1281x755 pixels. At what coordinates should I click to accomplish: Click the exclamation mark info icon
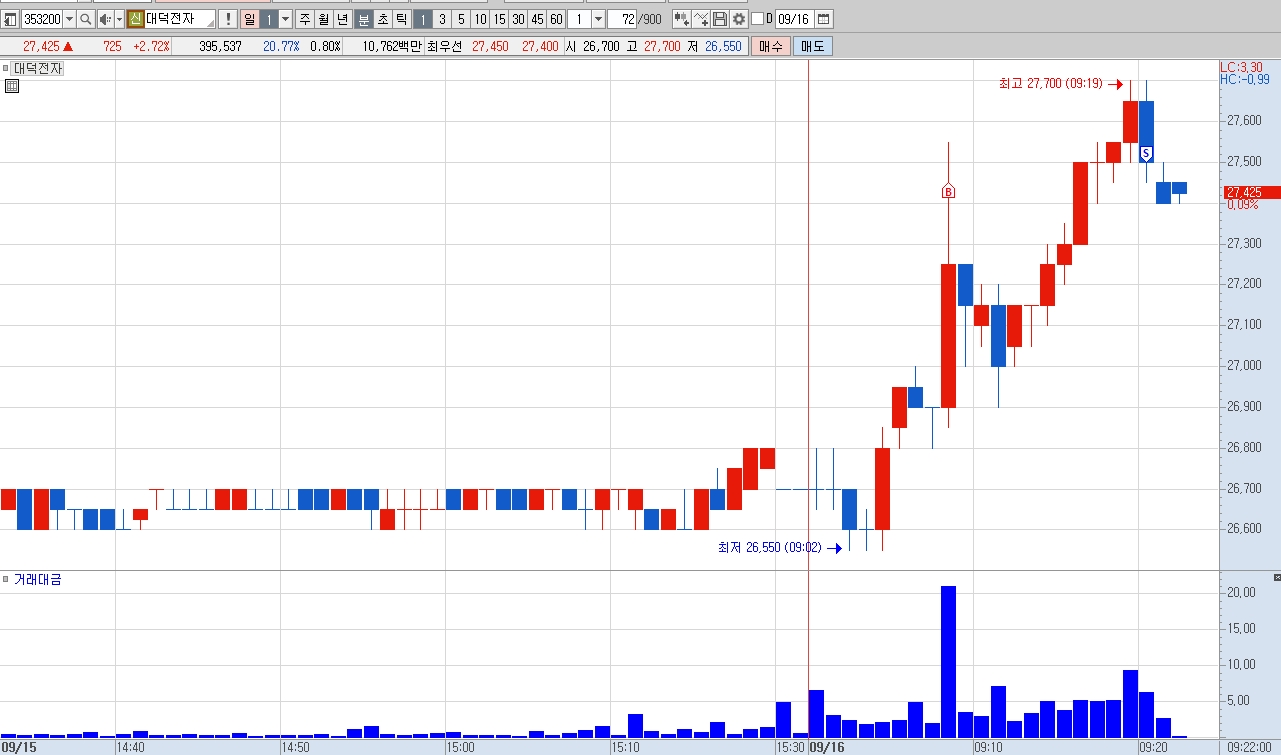[x=227, y=19]
